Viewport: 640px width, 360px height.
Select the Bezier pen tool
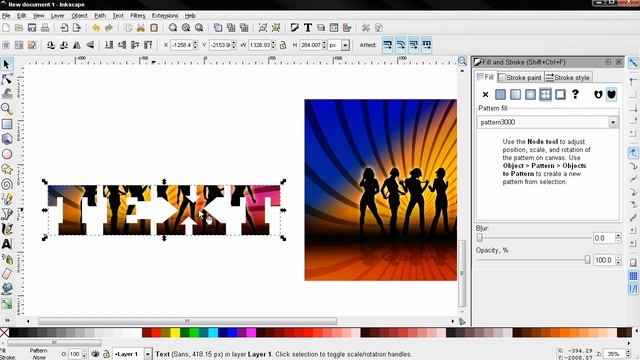[x=7, y=214]
